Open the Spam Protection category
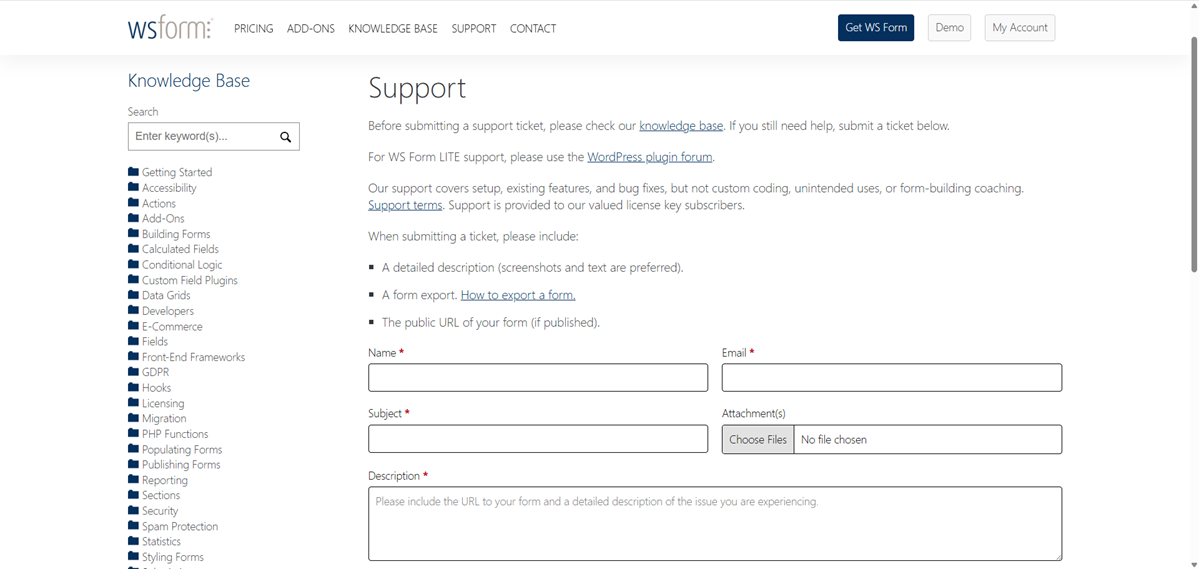 tap(179, 526)
